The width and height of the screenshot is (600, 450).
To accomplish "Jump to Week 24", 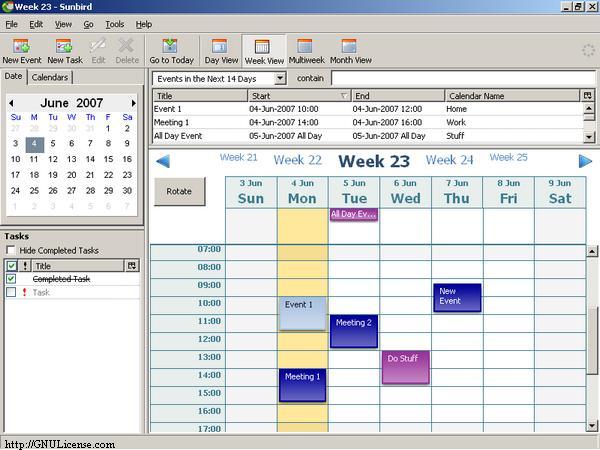I will 450,160.
